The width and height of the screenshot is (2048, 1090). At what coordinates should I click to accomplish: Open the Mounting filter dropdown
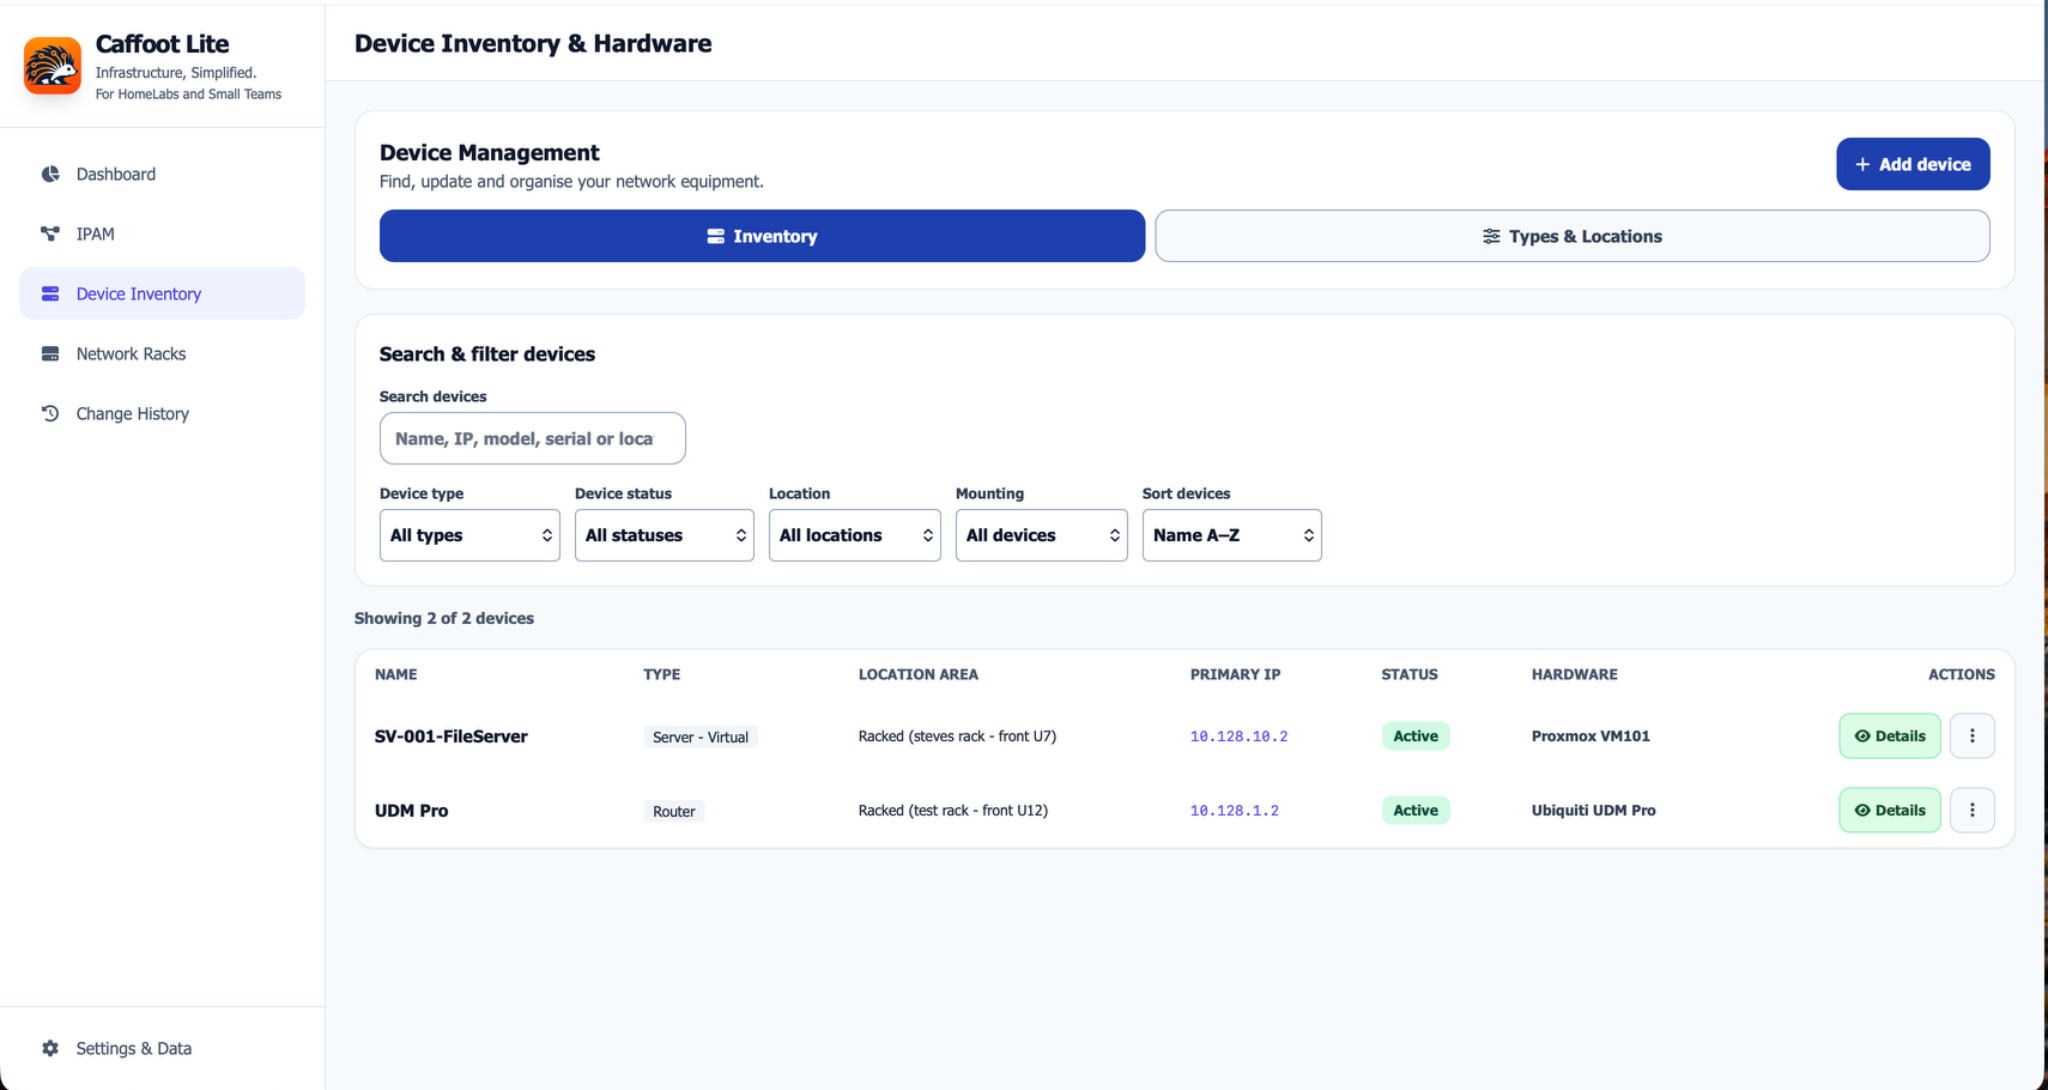coord(1042,535)
